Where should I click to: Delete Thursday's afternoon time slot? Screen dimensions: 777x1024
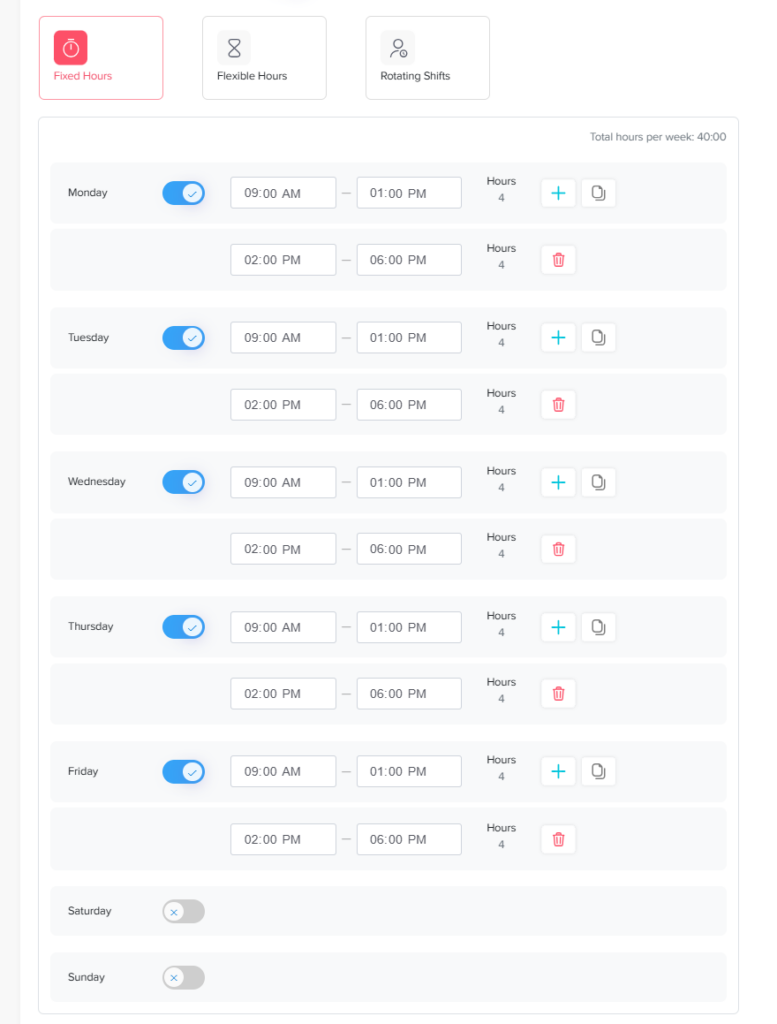[x=558, y=694]
